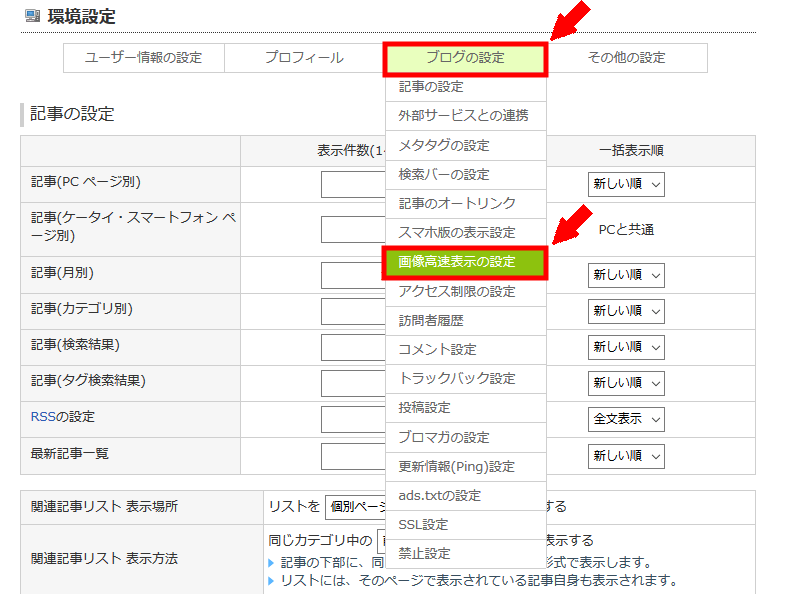Click display count field for 記事(月別)
Image resolution: width=793 pixels, height=594 pixels.
tap(354, 276)
